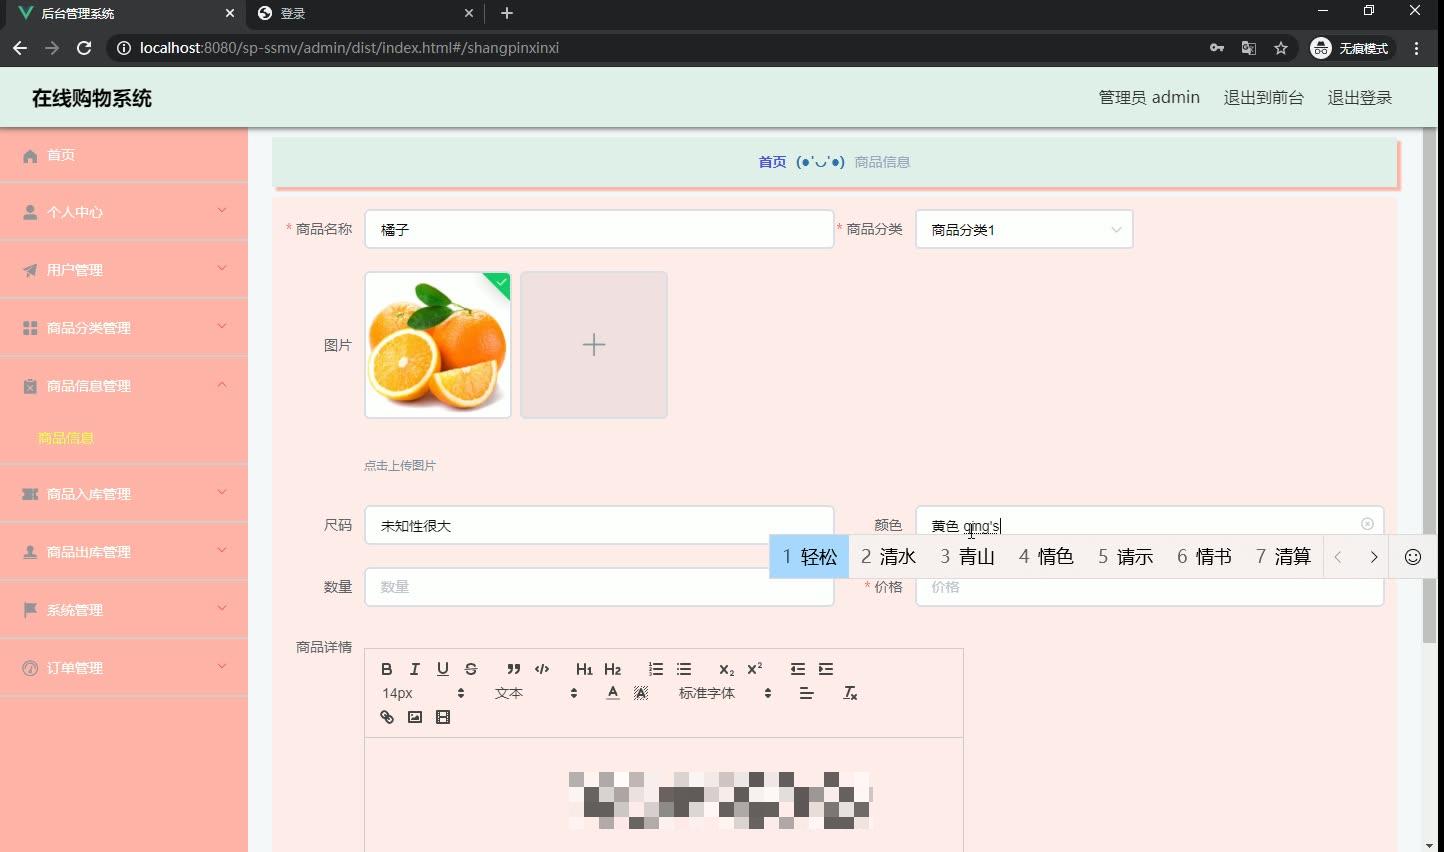Open the text color picker in editor
Screen dimensions: 1444x852
(612, 692)
